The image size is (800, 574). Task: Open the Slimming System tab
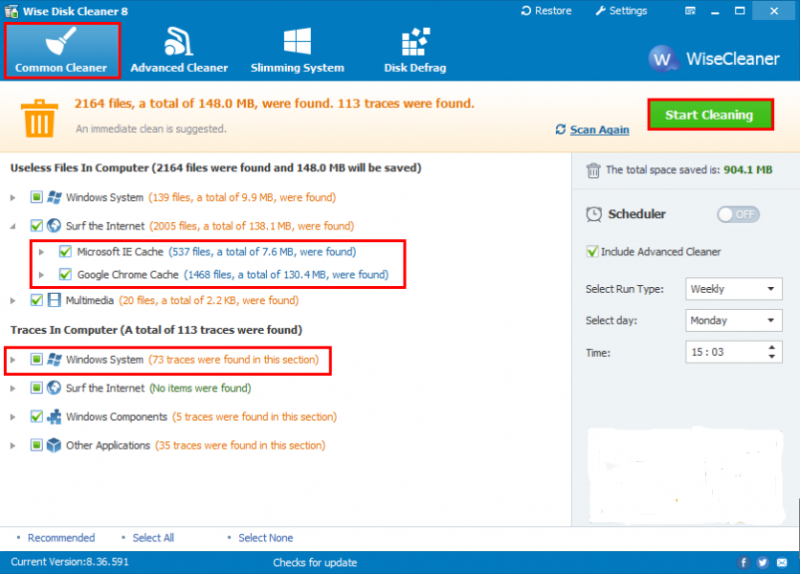[297, 51]
